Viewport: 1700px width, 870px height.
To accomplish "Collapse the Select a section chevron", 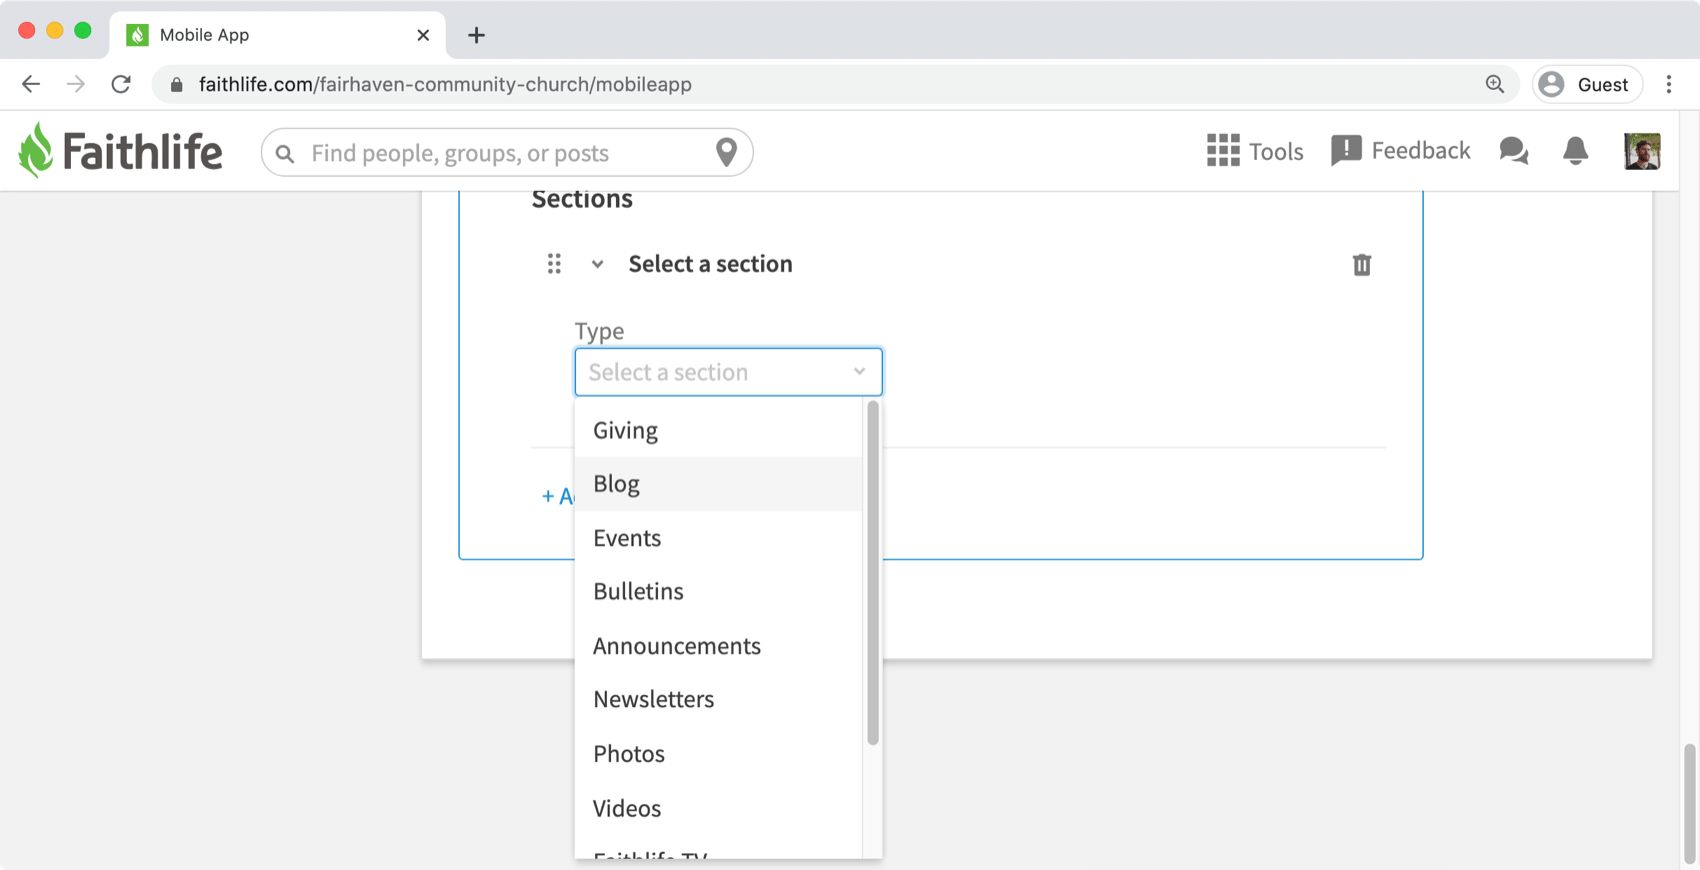I will 597,264.
